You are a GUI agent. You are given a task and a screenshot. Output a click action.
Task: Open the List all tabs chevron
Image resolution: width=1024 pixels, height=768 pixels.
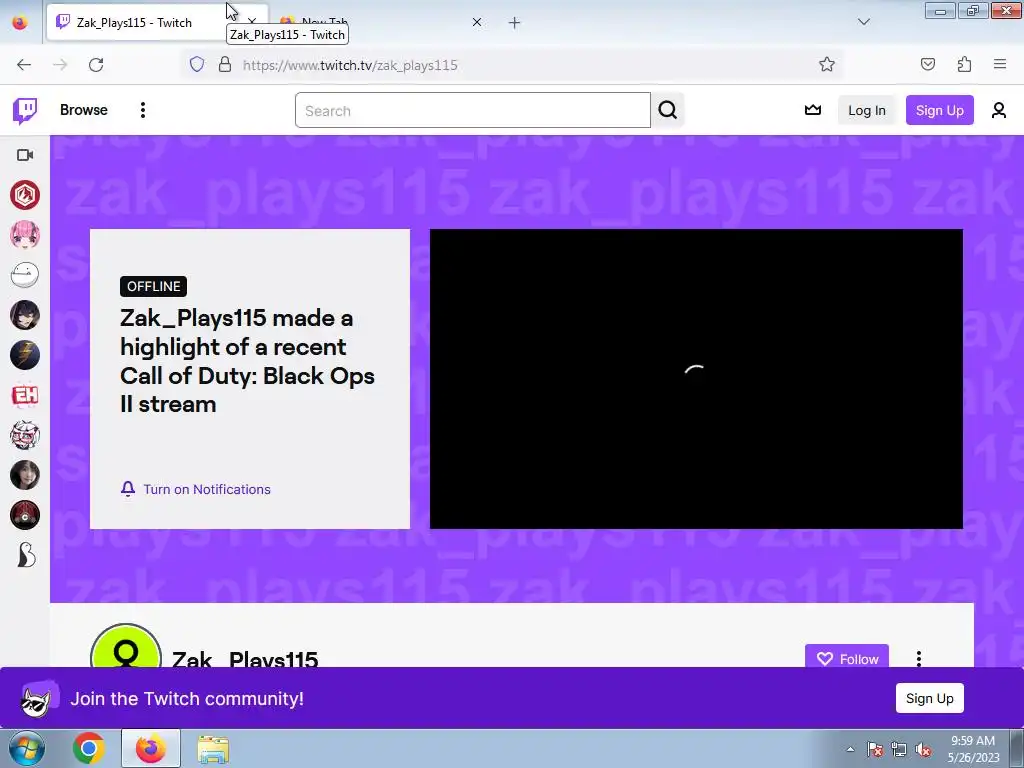(863, 22)
